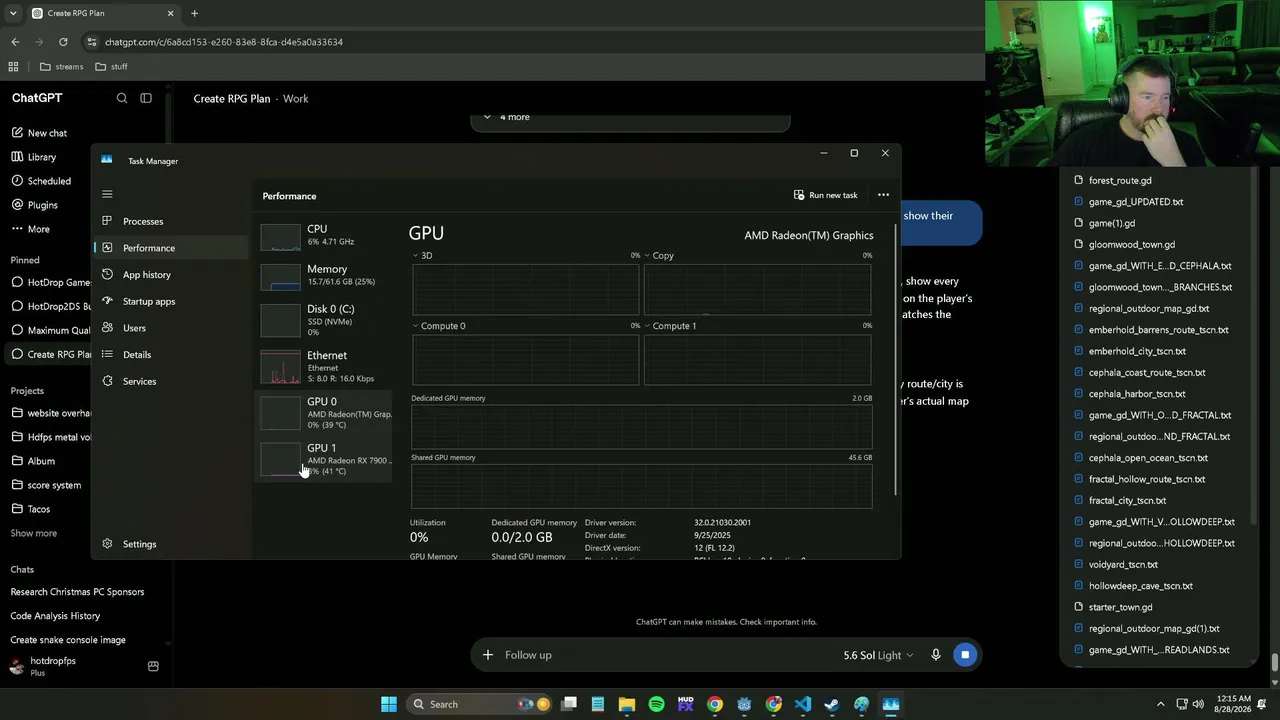Expand More in ChatGPT sidebar
Screen dimensions: 1280x720
coord(38,229)
